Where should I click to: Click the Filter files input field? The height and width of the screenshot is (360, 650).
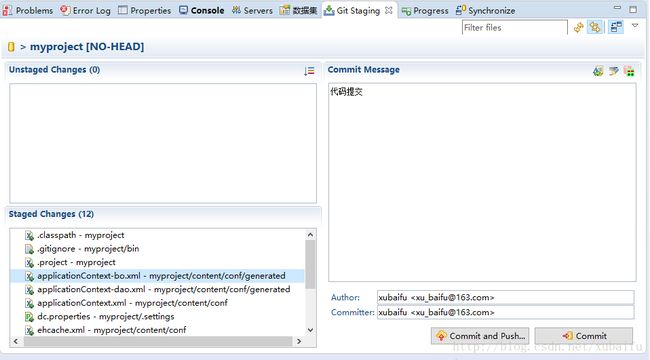(514, 27)
